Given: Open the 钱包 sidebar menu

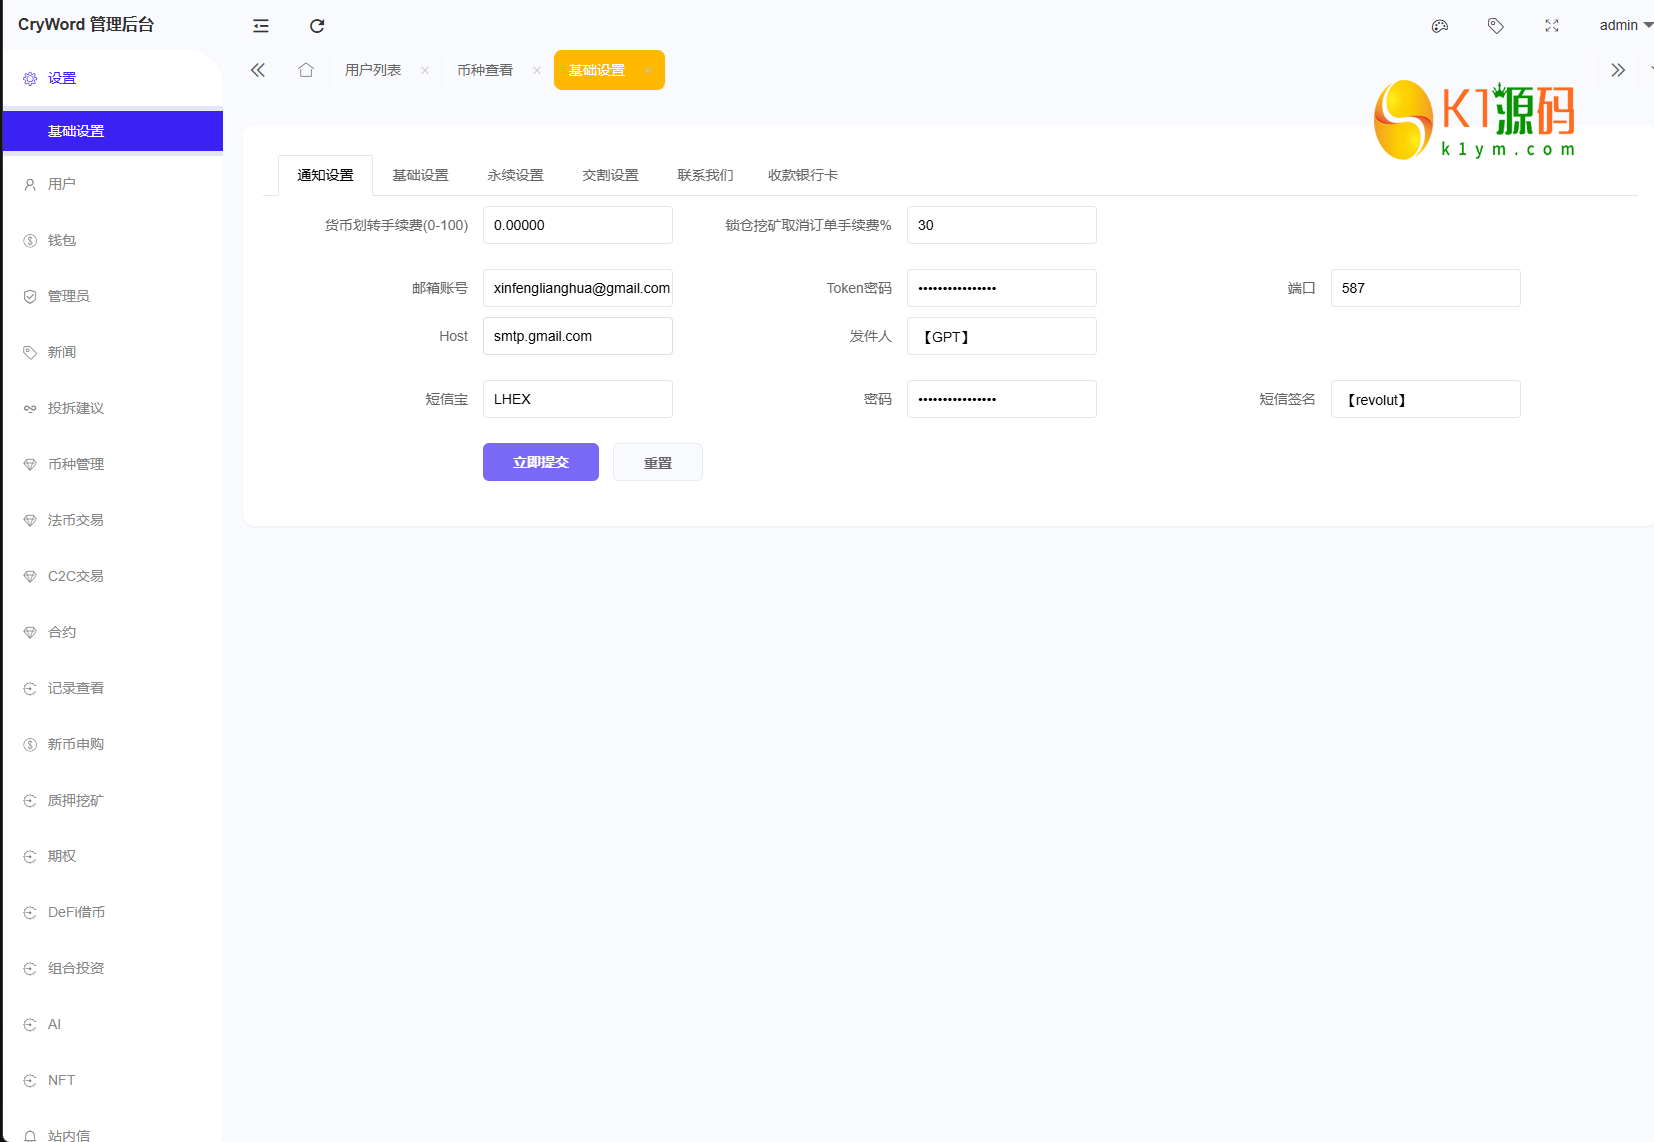Looking at the screenshot, I should (x=113, y=240).
